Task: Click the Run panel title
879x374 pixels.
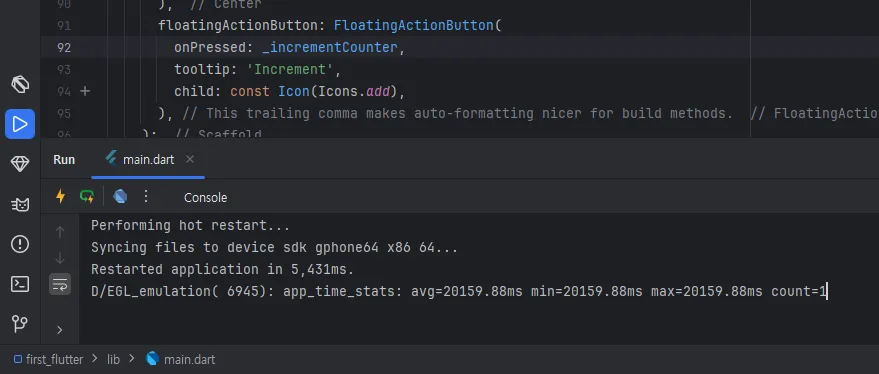Action: pos(64,159)
